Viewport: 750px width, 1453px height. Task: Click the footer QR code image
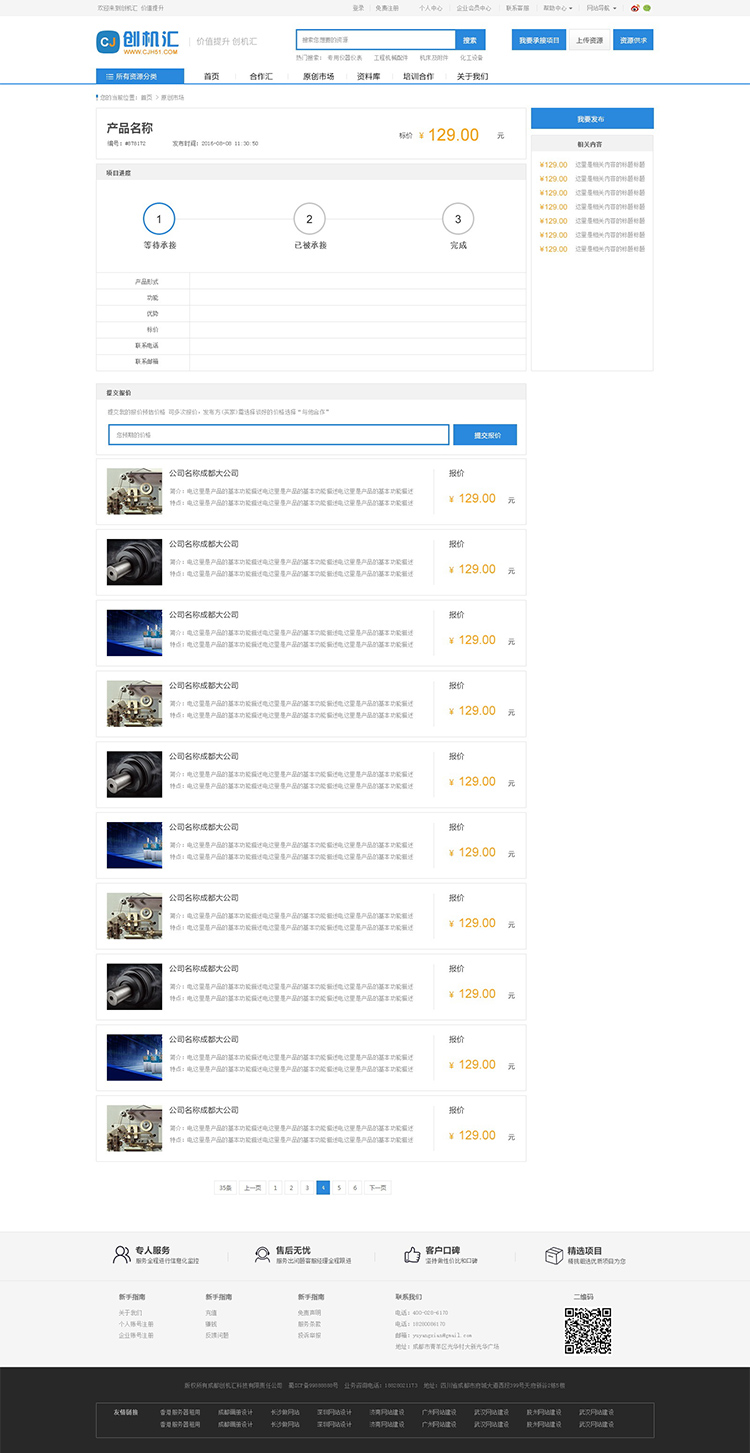pos(587,1330)
